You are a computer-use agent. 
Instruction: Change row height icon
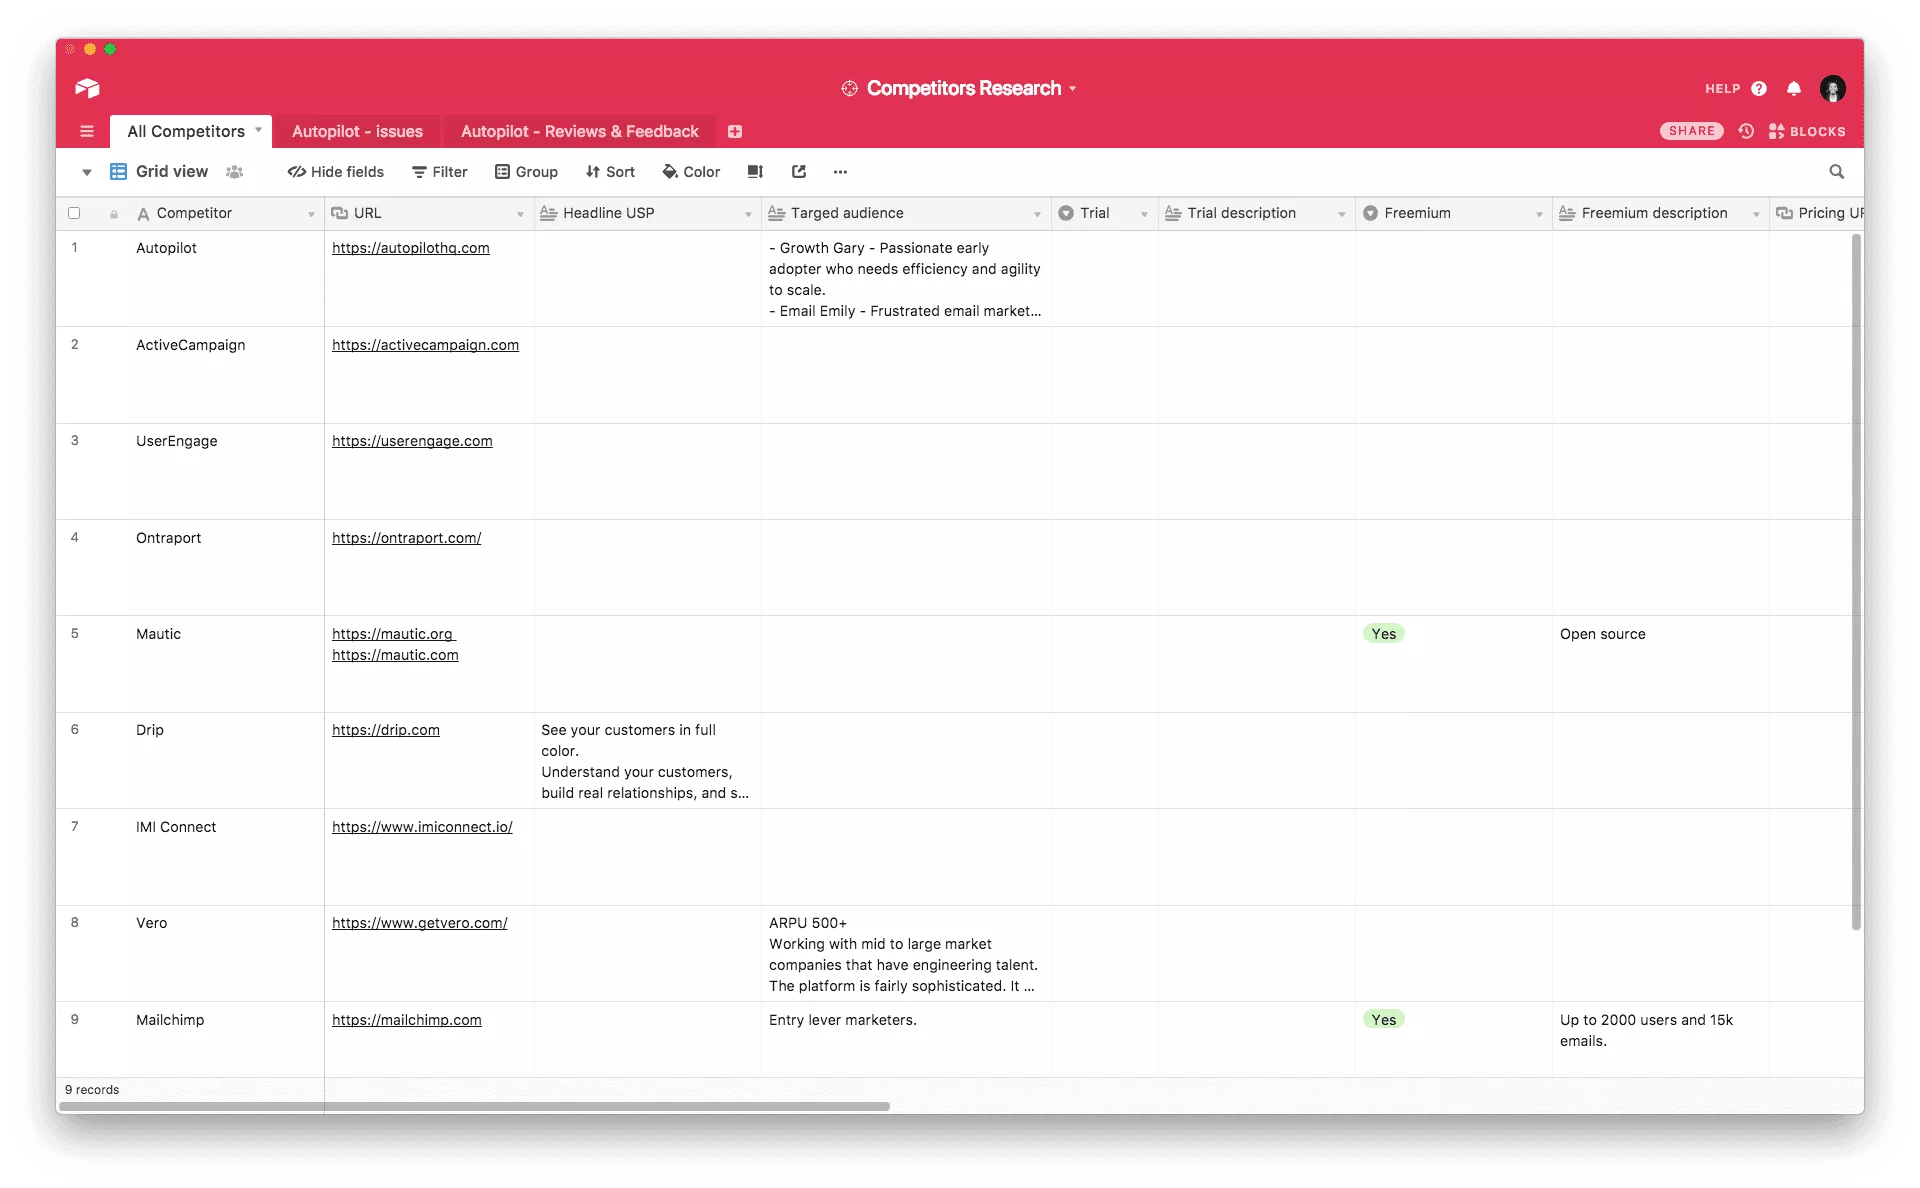click(755, 172)
